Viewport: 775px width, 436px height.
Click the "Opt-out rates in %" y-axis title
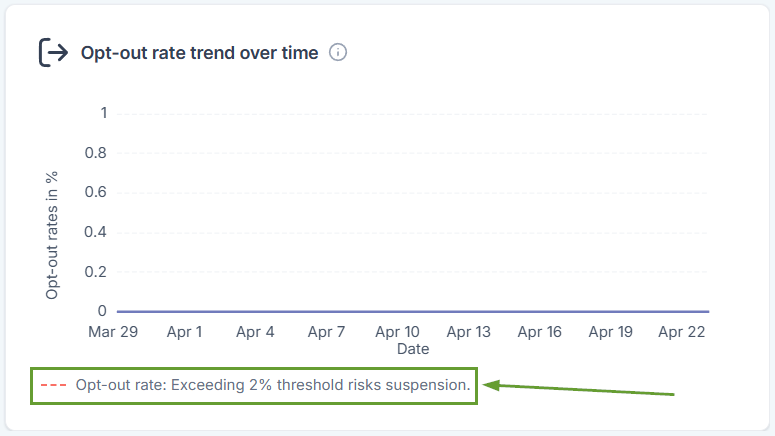click(x=52, y=235)
